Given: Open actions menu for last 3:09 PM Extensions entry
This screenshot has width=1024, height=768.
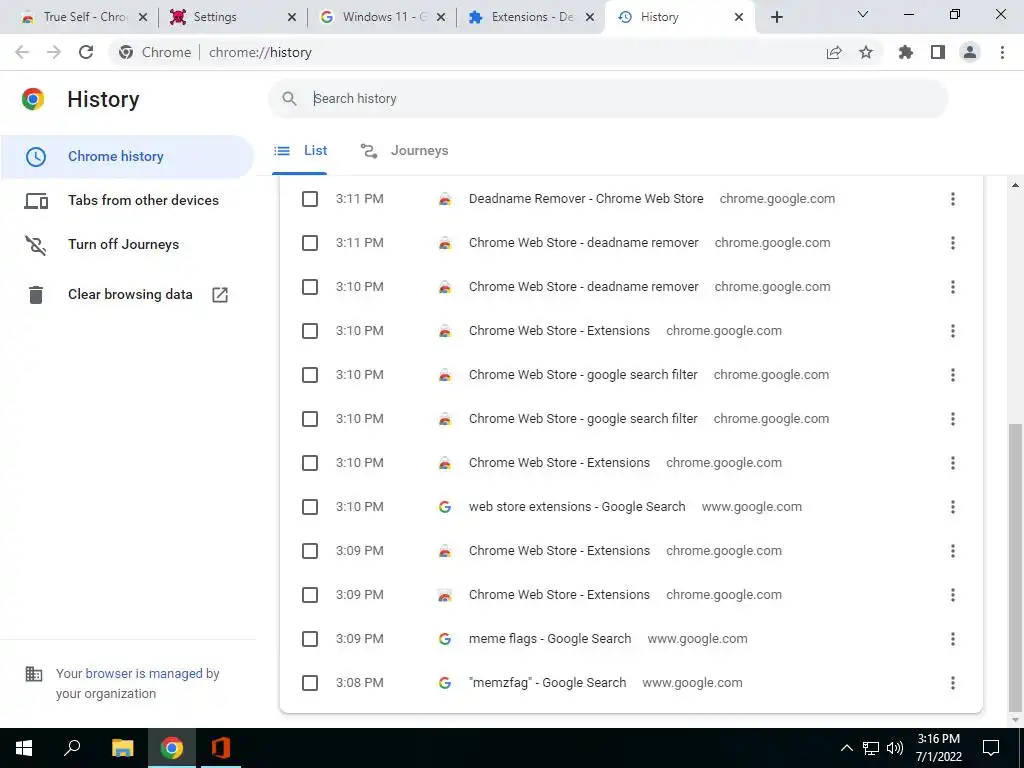Looking at the screenshot, I should [x=953, y=595].
